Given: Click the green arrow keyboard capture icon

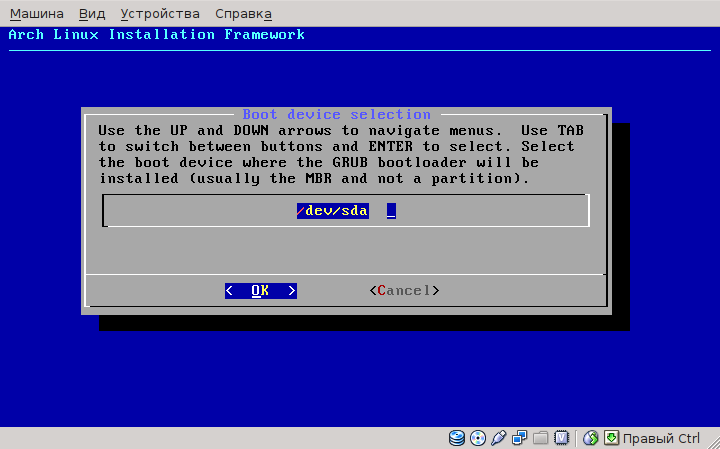Looking at the screenshot, I should (611, 438).
